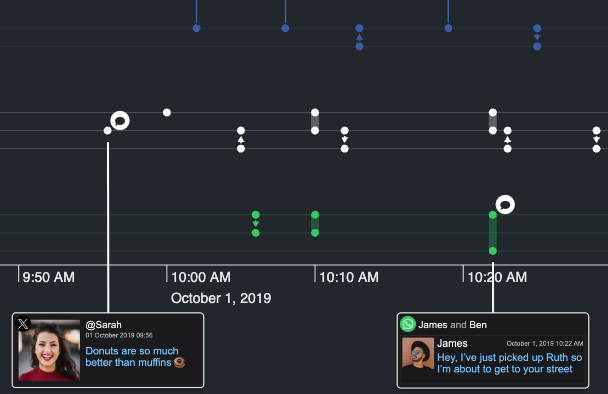Viewport: 608px width, 394px height.
Task: Click the 10:20 AM time axis label
Action: 497,277
